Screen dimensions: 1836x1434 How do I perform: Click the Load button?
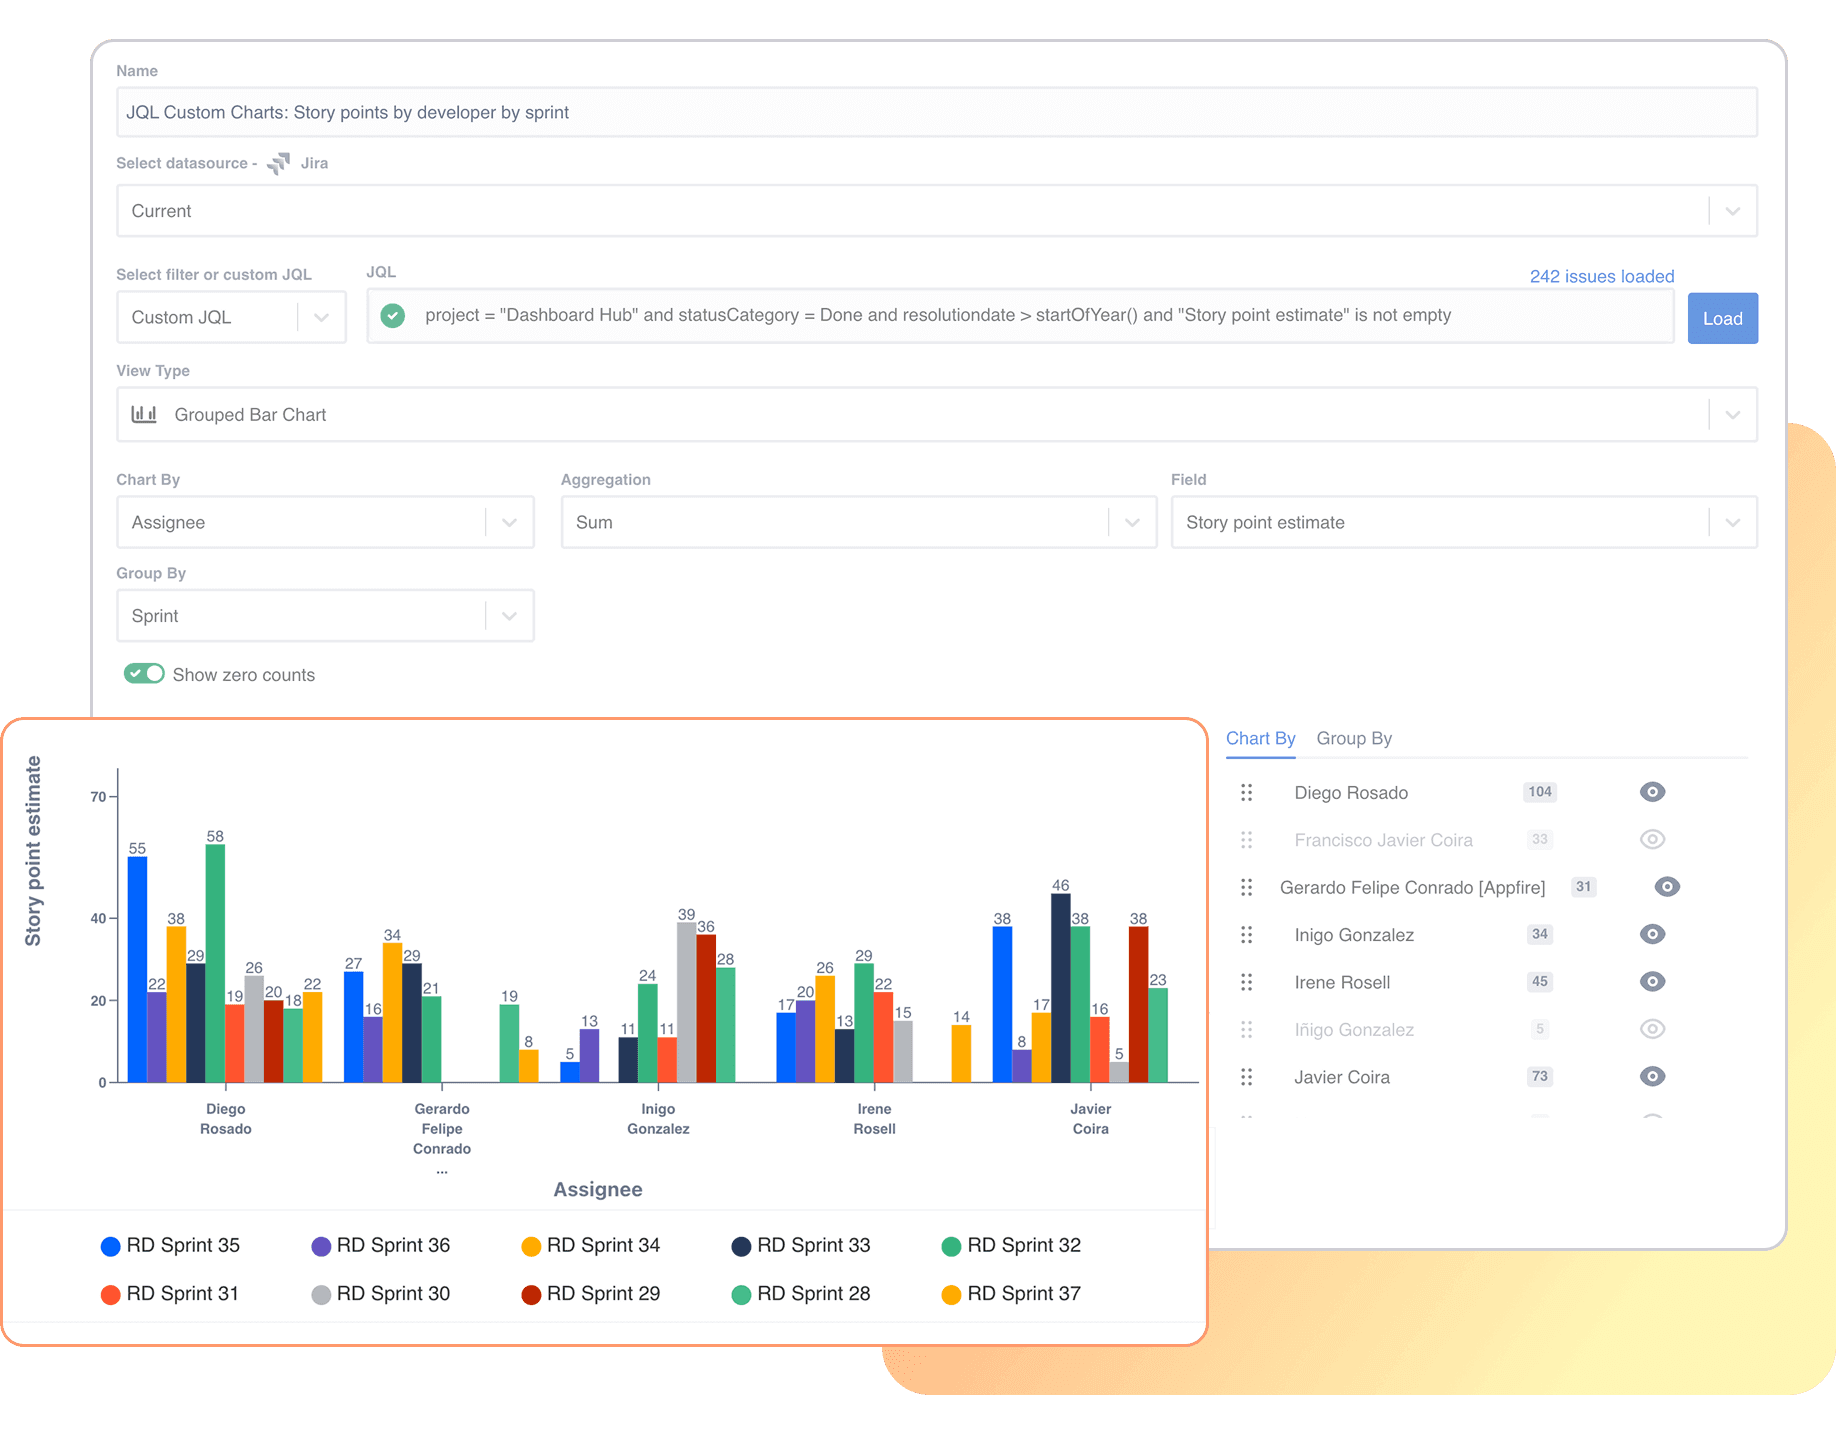coord(1722,318)
